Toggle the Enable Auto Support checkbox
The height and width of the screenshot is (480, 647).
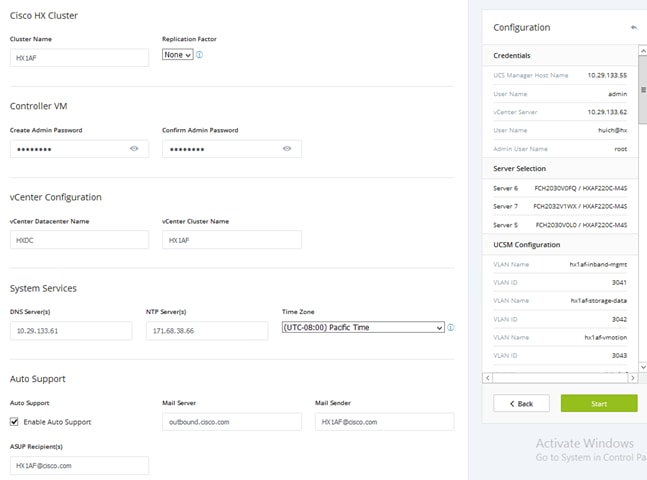14,421
